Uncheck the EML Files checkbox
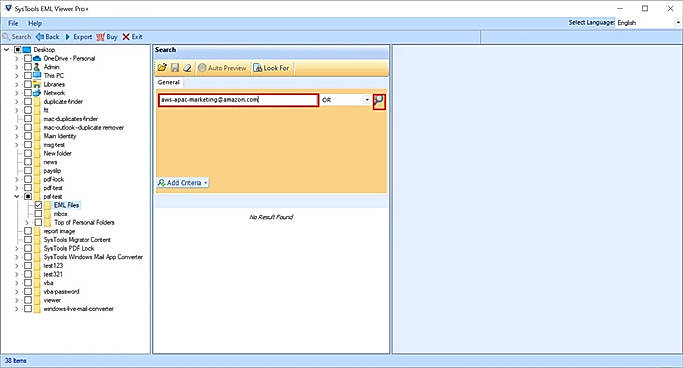The width and height of the screenshot is (683, 368). pyautogui.click(x=38, y=205)
